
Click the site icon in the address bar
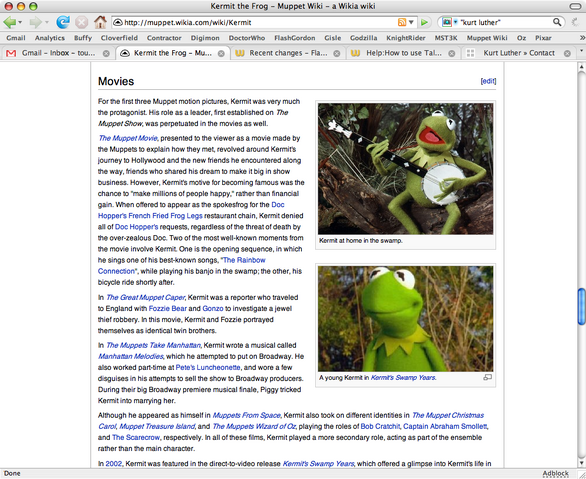tap(118, 22)
